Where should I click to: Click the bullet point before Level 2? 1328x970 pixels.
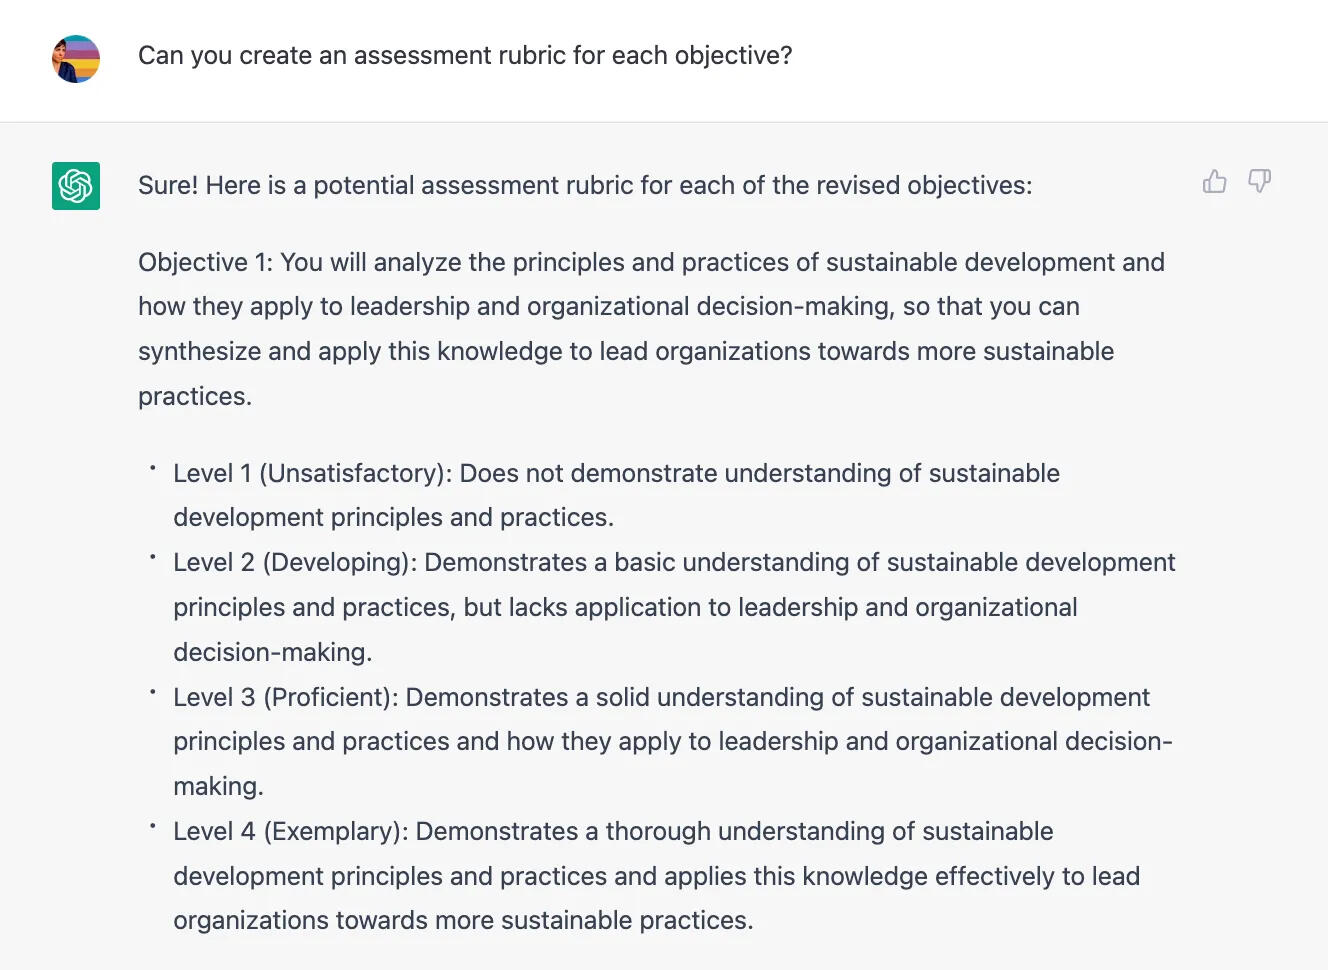(x=153, y=557)
